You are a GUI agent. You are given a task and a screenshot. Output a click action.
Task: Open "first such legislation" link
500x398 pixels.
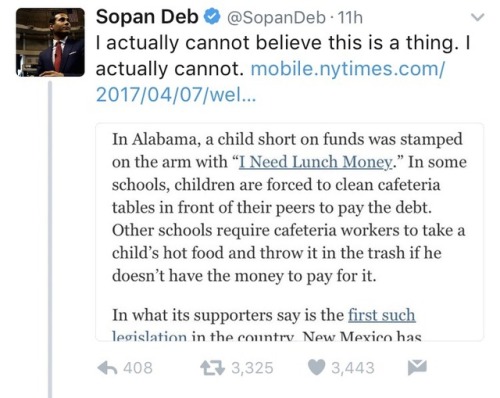click(x=382, y=315)
